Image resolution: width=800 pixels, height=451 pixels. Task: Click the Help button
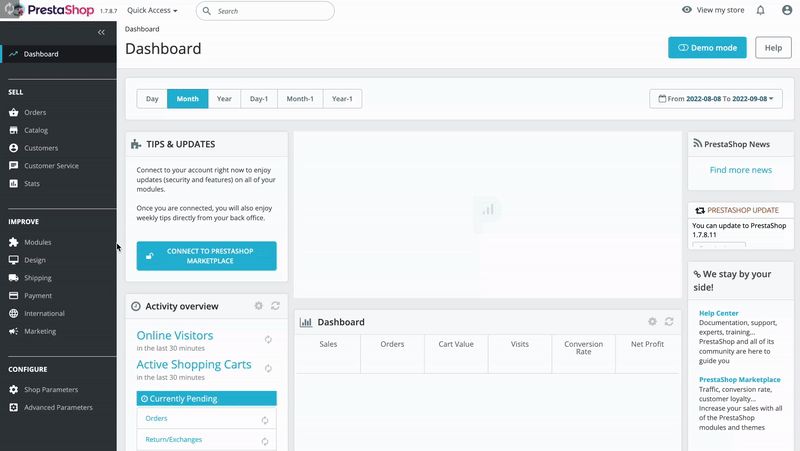(773, 47)
